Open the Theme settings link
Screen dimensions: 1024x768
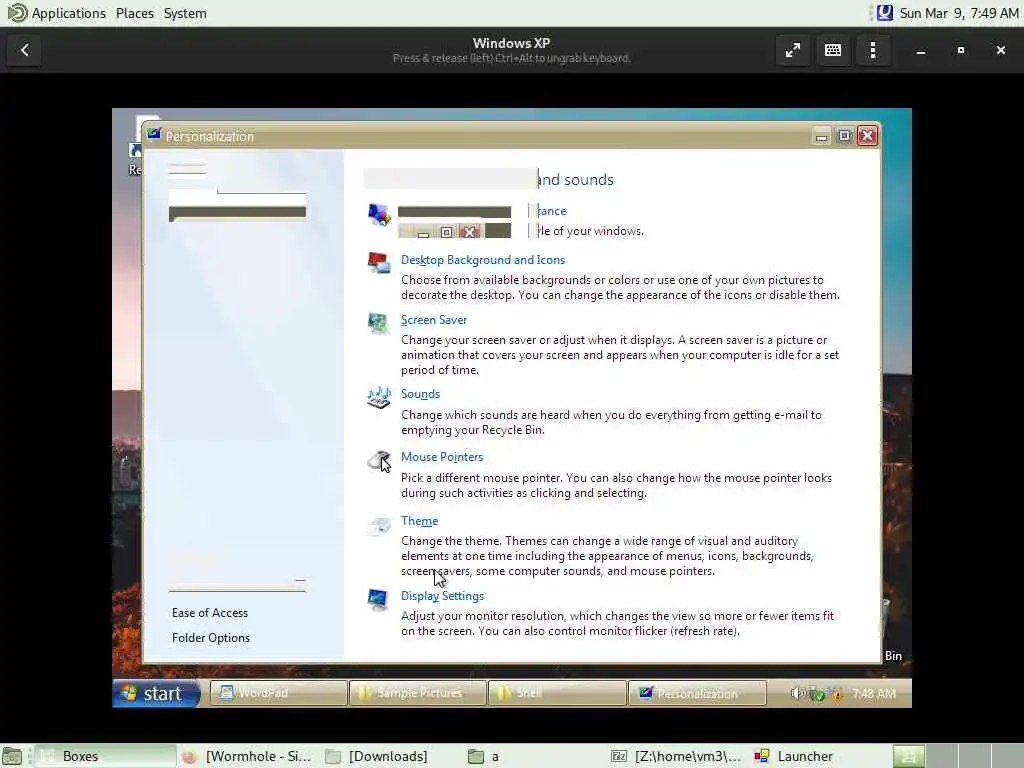(419, 521)
